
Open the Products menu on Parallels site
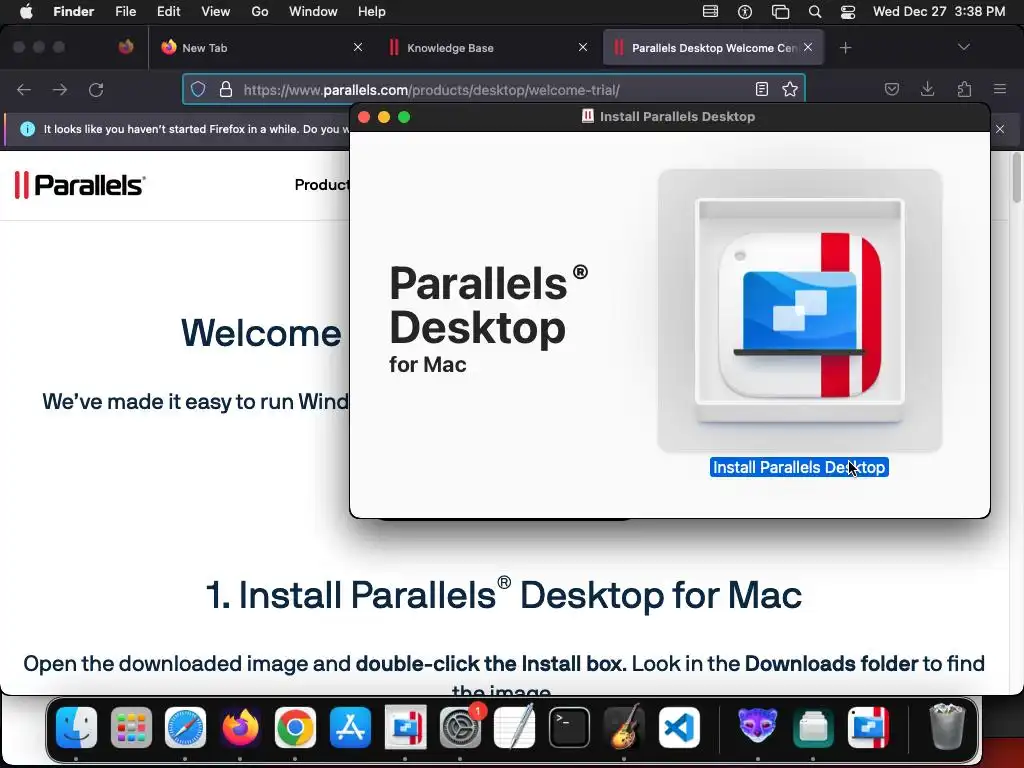pyautogui.click(x=322, y=185)
